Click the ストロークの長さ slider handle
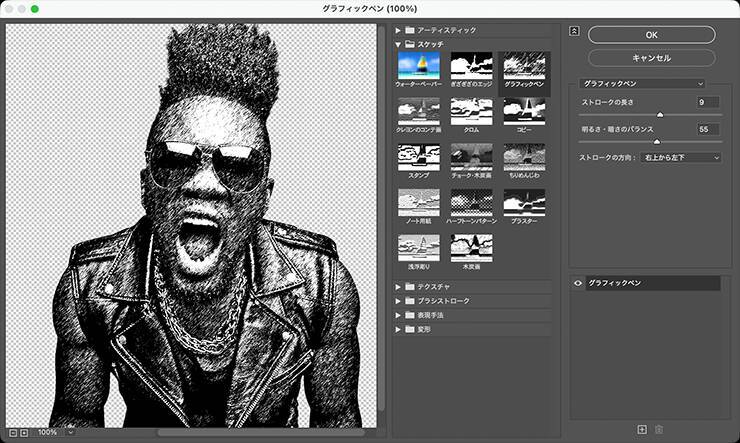Viewport: 740px width, 443px height. coord(660,115)
